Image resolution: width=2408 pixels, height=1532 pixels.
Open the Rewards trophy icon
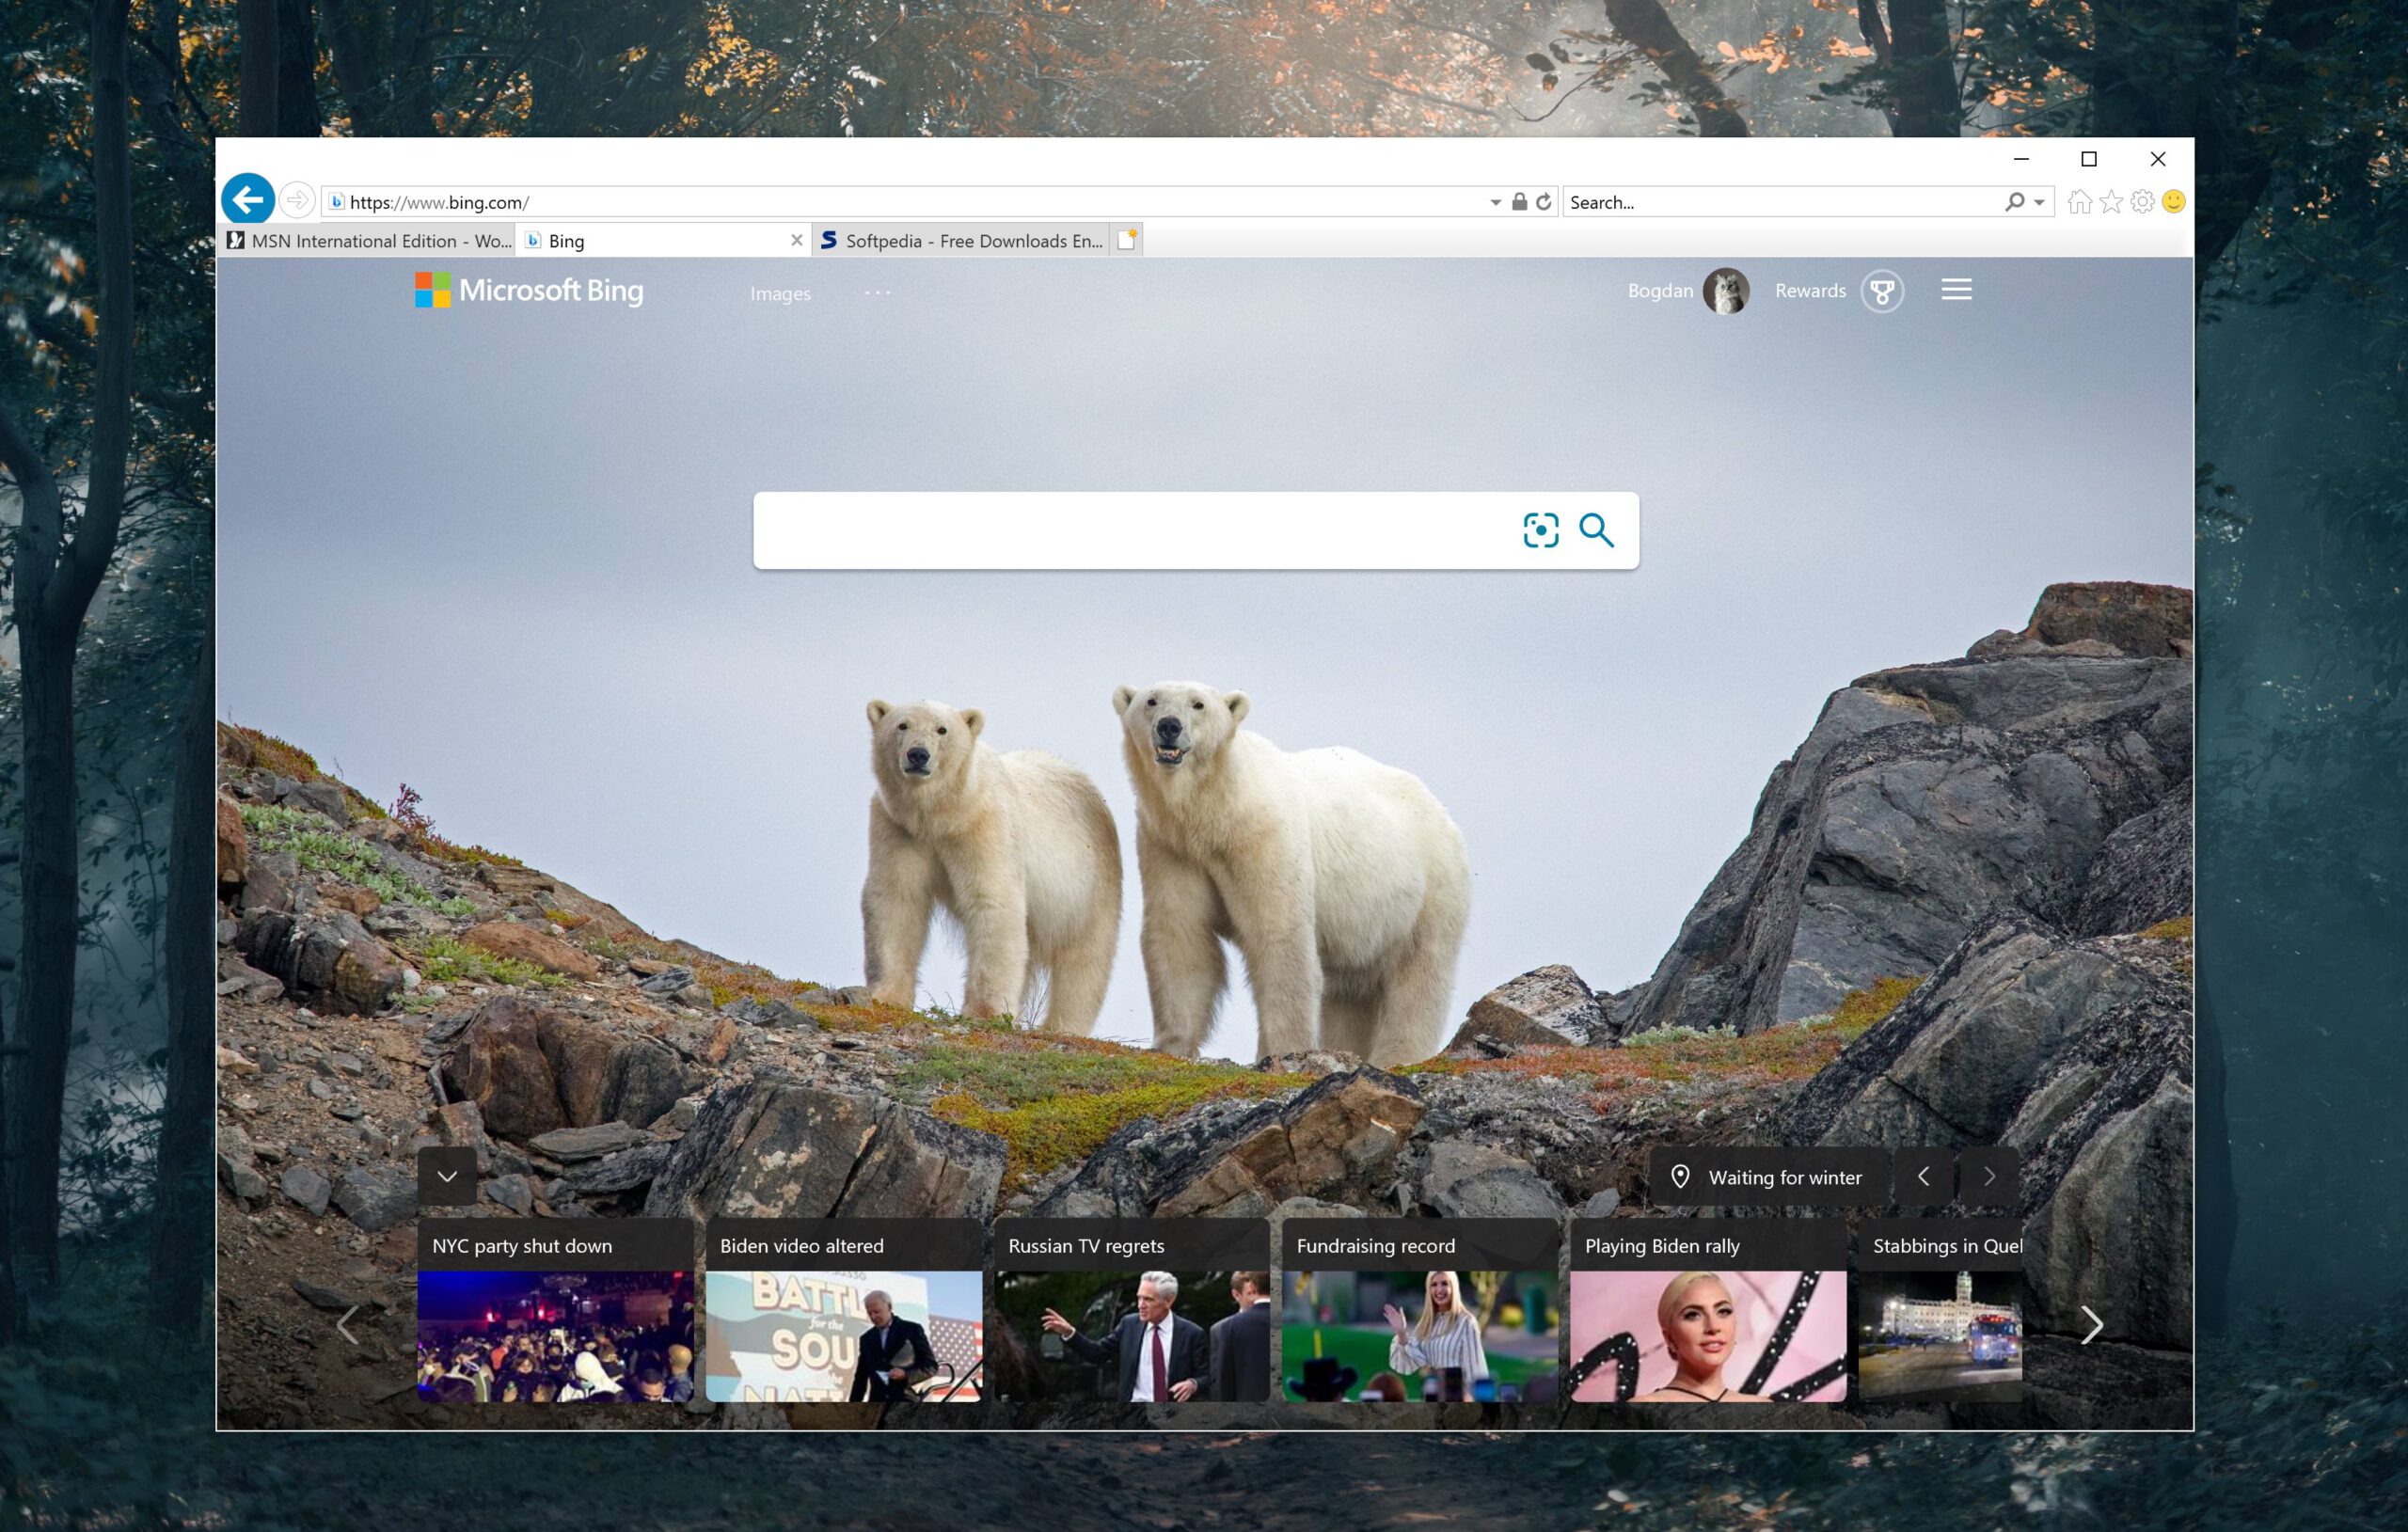tap(1882, 292)
